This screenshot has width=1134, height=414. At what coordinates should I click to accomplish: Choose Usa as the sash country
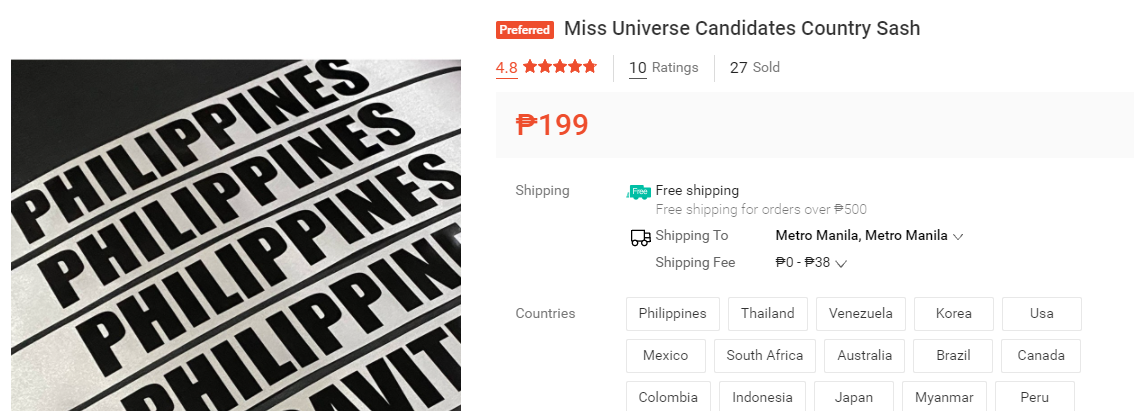(1041, 314)
